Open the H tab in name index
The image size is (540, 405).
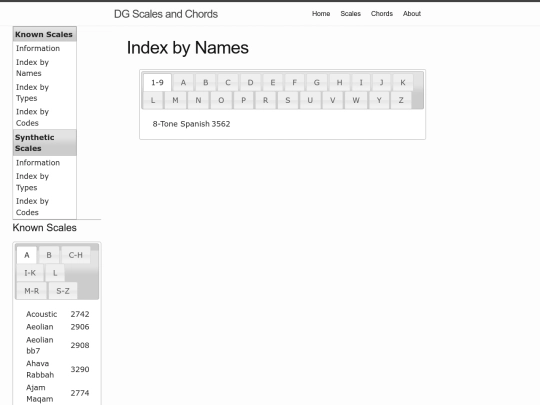pos(340,83)
